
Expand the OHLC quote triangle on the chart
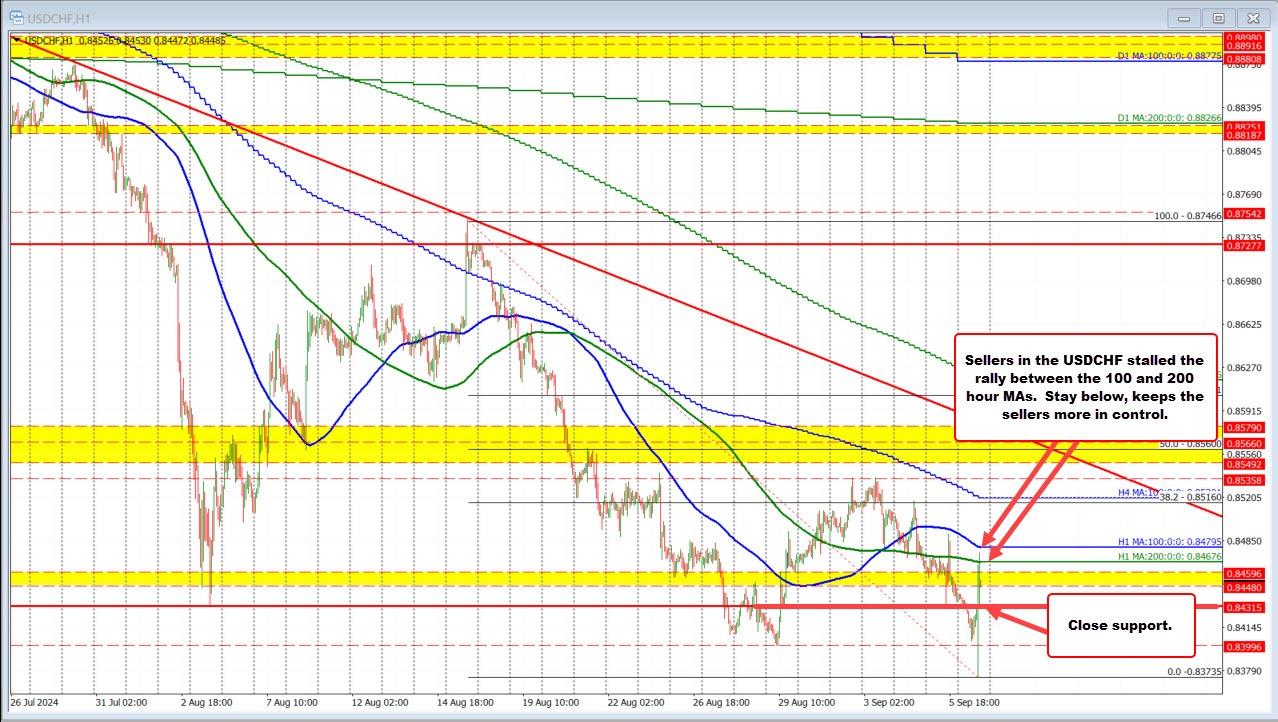[x=17, y=41]
